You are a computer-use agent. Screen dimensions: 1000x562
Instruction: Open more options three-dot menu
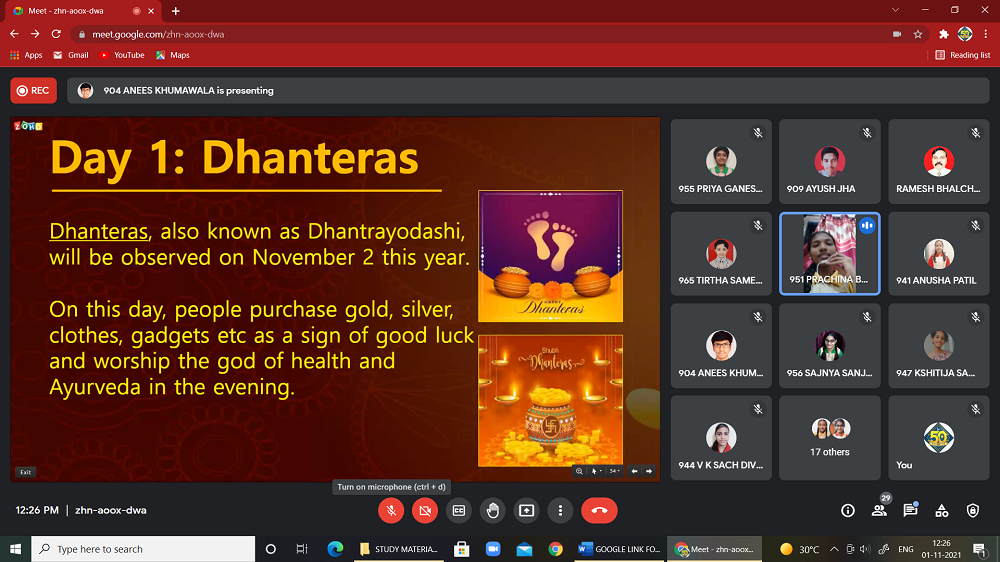coord(560,510)
